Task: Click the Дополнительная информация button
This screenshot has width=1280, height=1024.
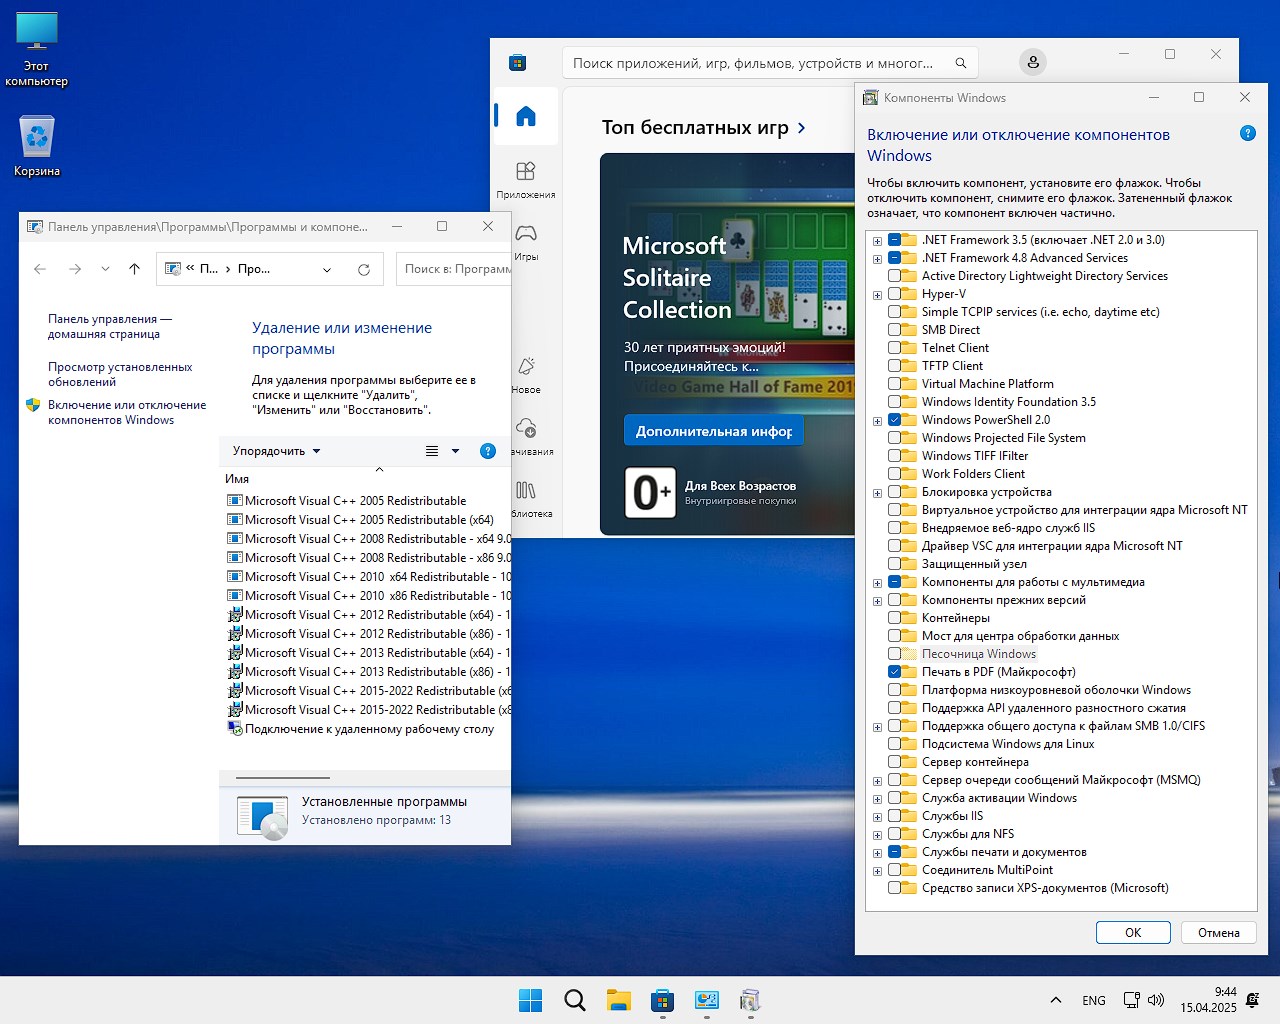Action: [x=713, y=431]
